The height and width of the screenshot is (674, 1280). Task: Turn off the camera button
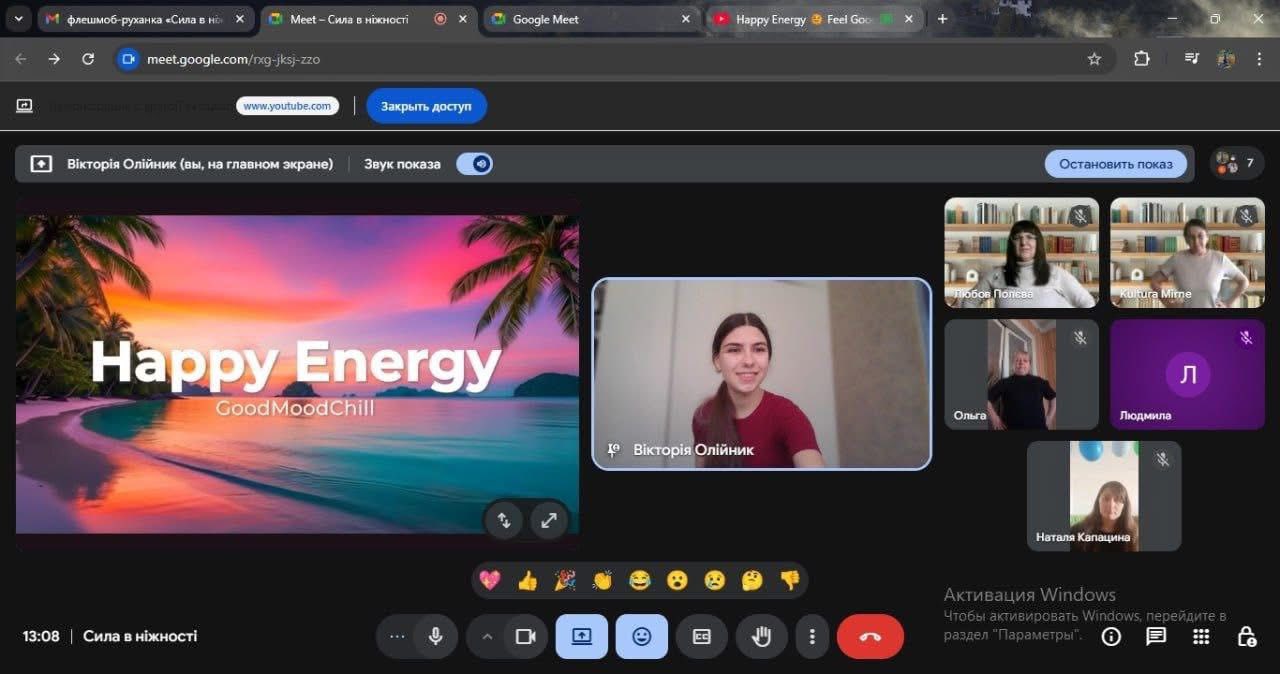tap(525, 637)
